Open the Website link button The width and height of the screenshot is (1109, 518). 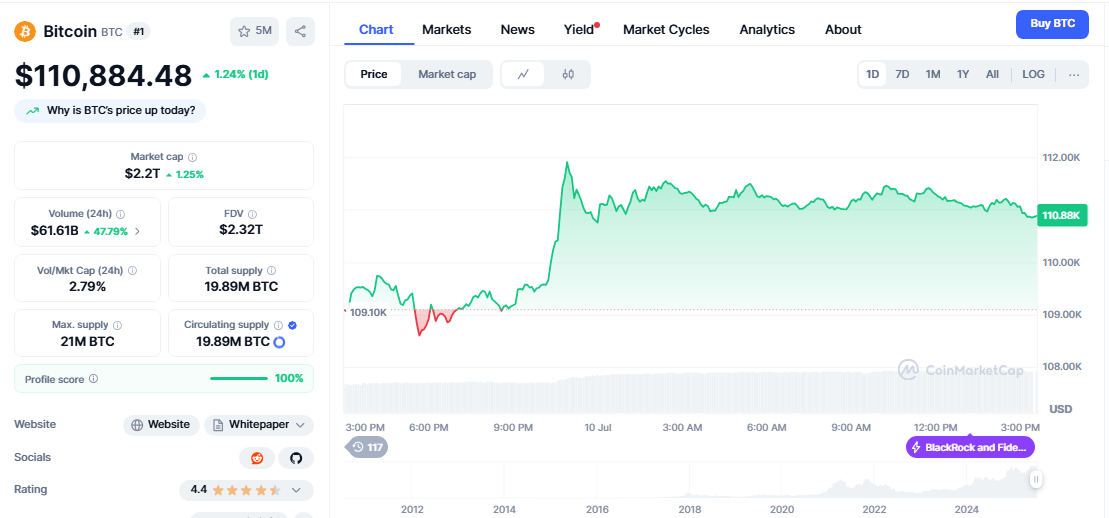point(161,425)
